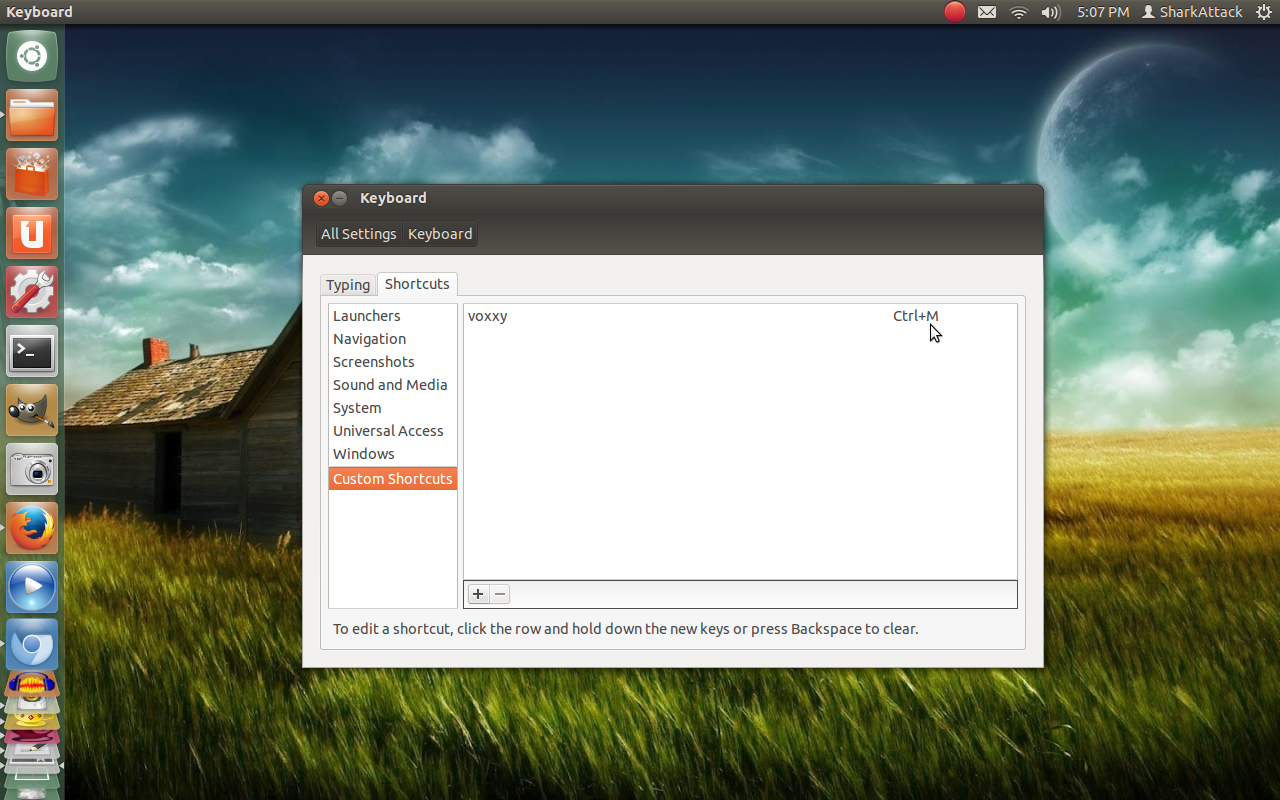Minimize the Keyboard settings window
Viewport: 1280px width, 800px height.
click(340, 198)
